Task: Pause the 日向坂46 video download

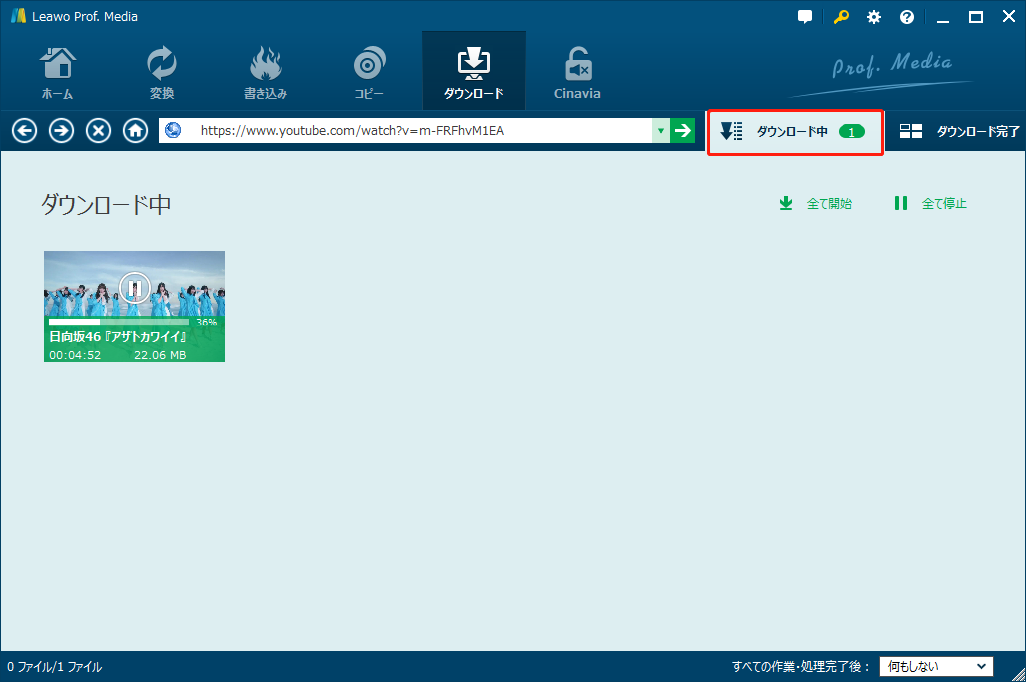Action: pyautogui.click(x=135, y=288)
